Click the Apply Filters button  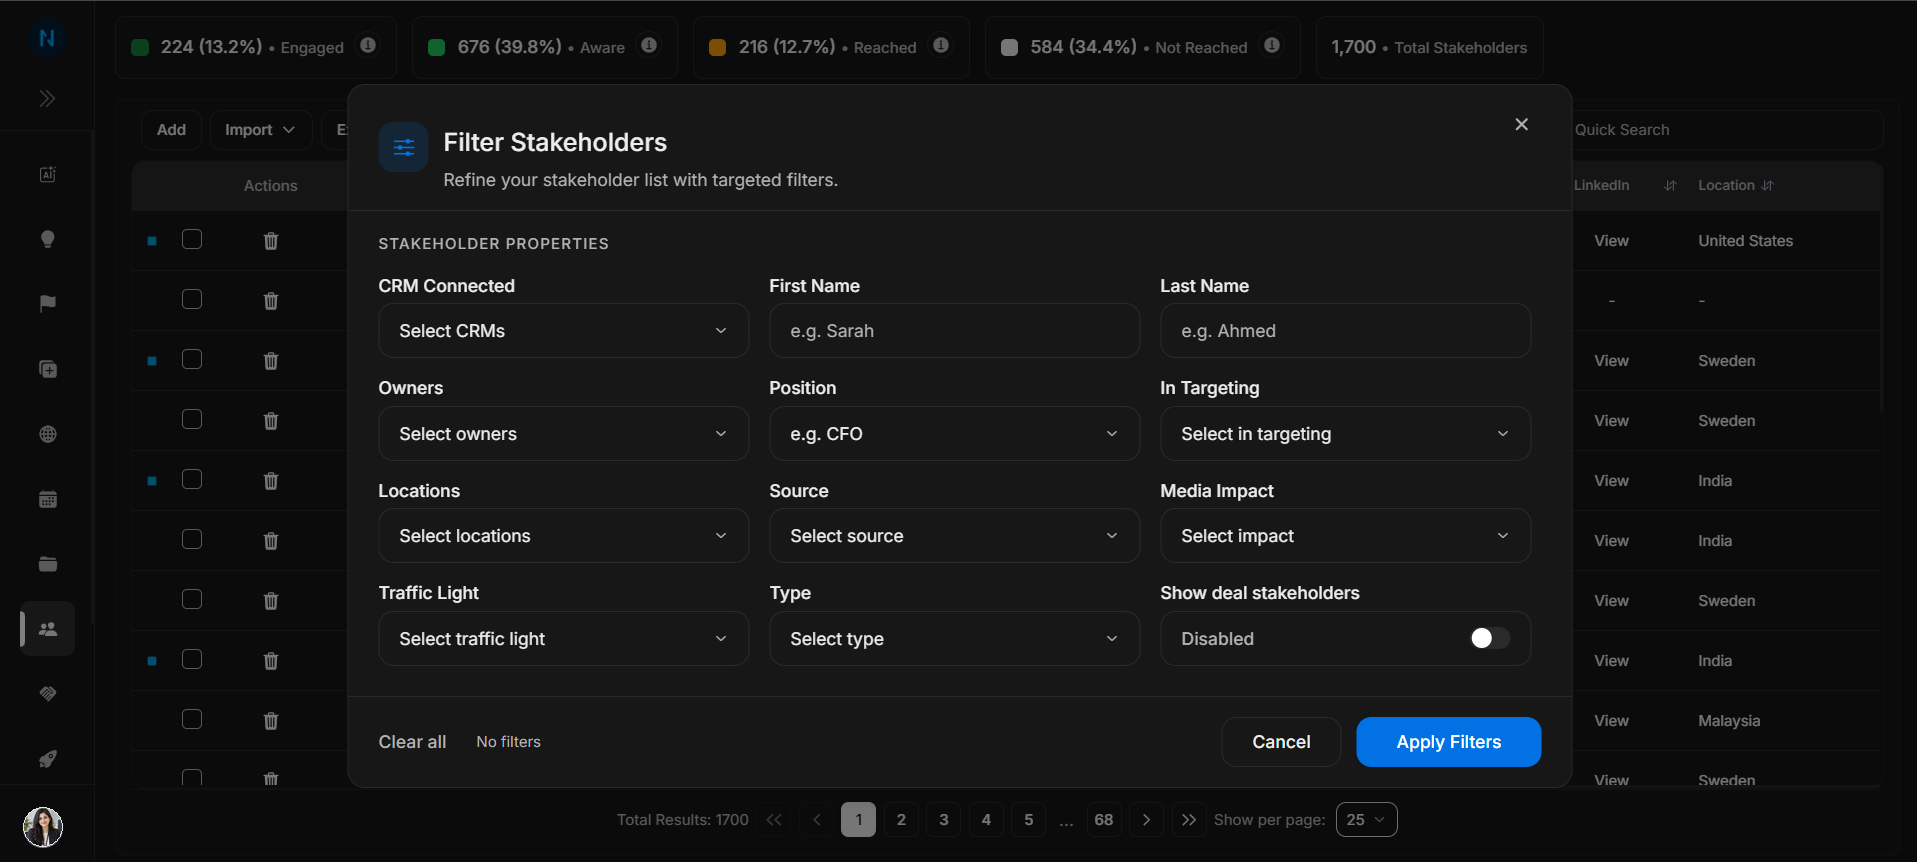coord(1448,742)
